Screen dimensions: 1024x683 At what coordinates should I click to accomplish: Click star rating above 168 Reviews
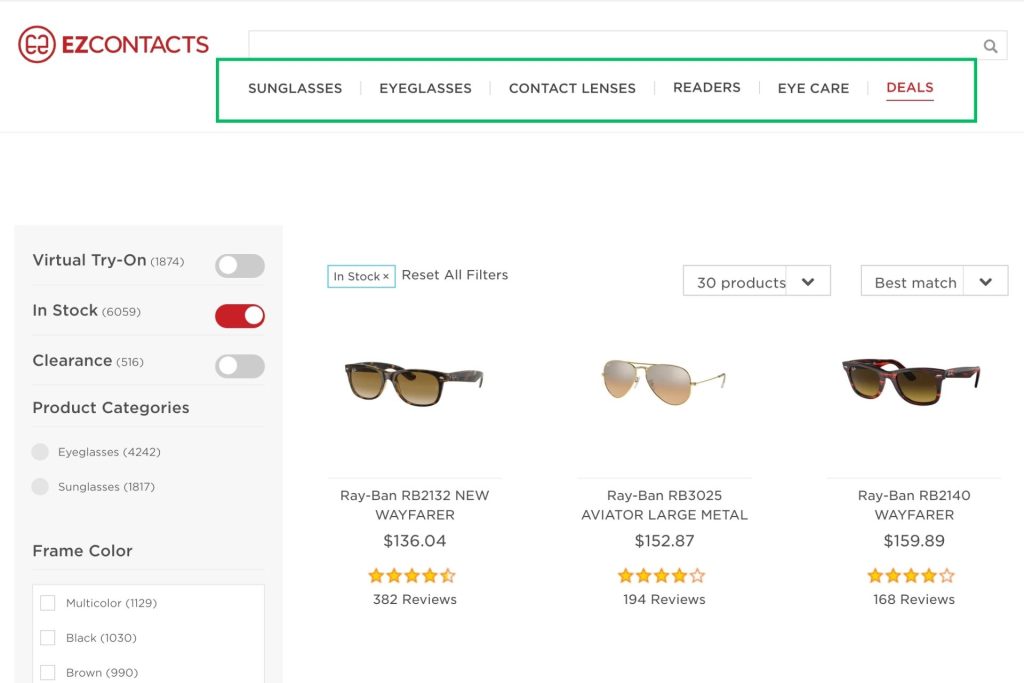[911, 575]
